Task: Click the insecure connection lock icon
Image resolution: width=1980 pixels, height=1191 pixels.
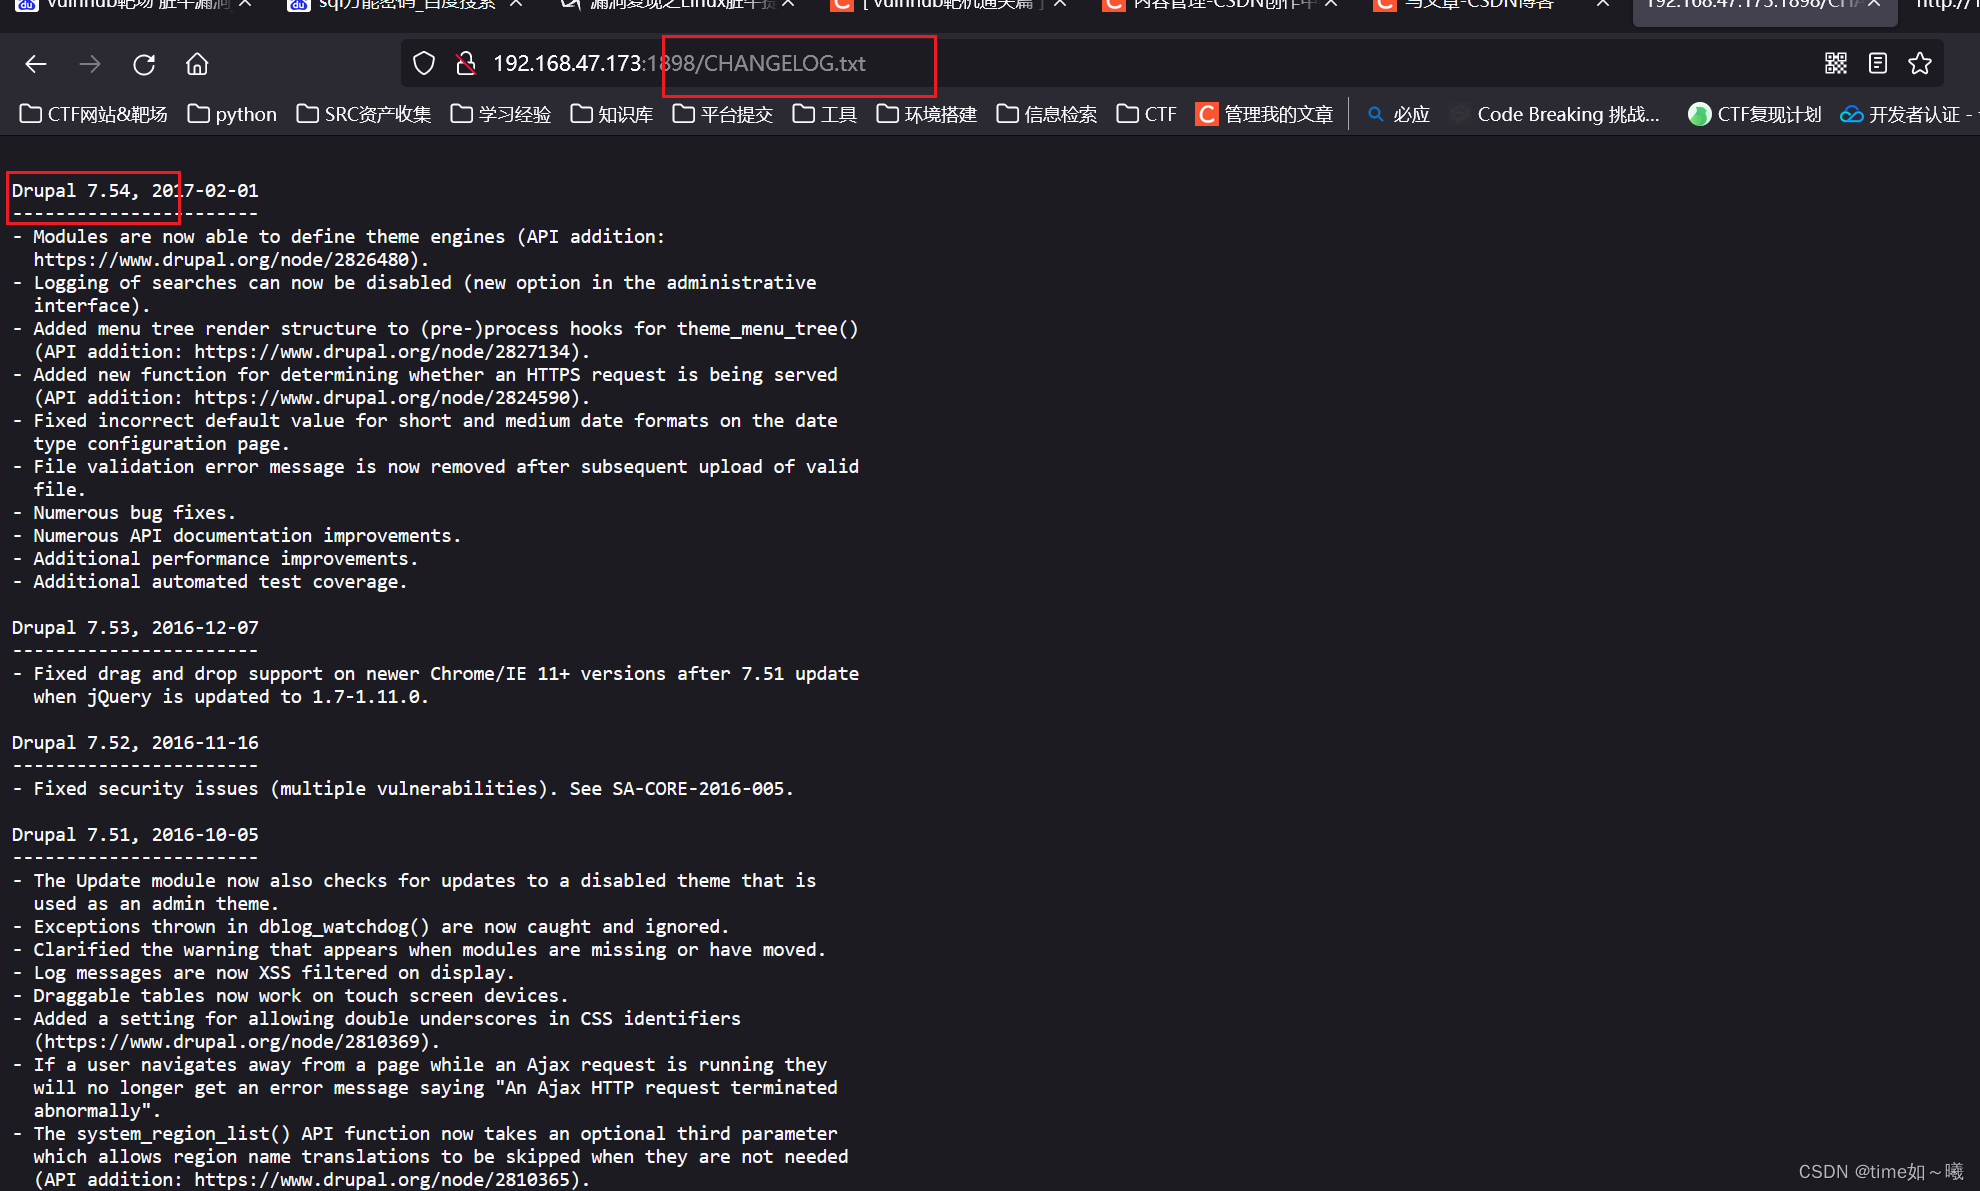Action: 465,64
